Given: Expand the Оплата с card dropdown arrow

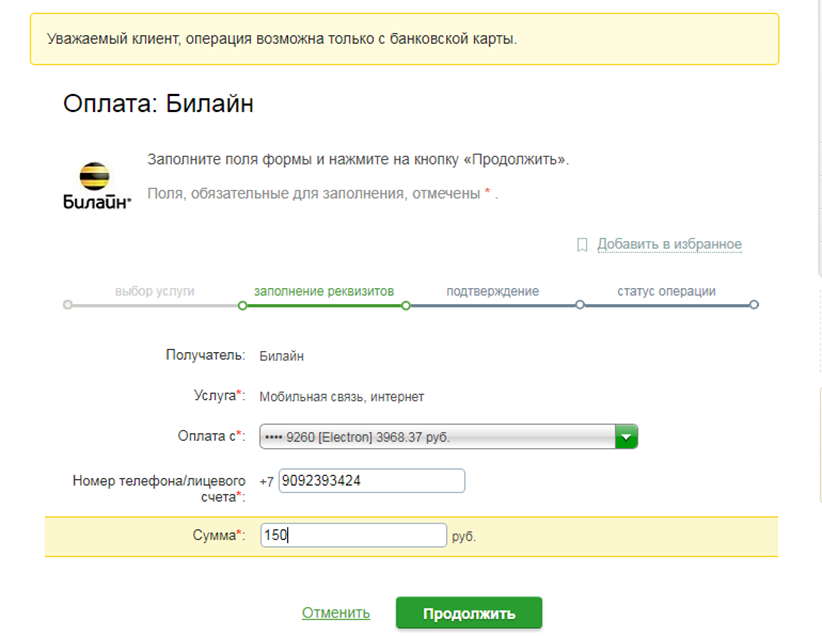Looking at the screenshot, I should pos(626,437).
